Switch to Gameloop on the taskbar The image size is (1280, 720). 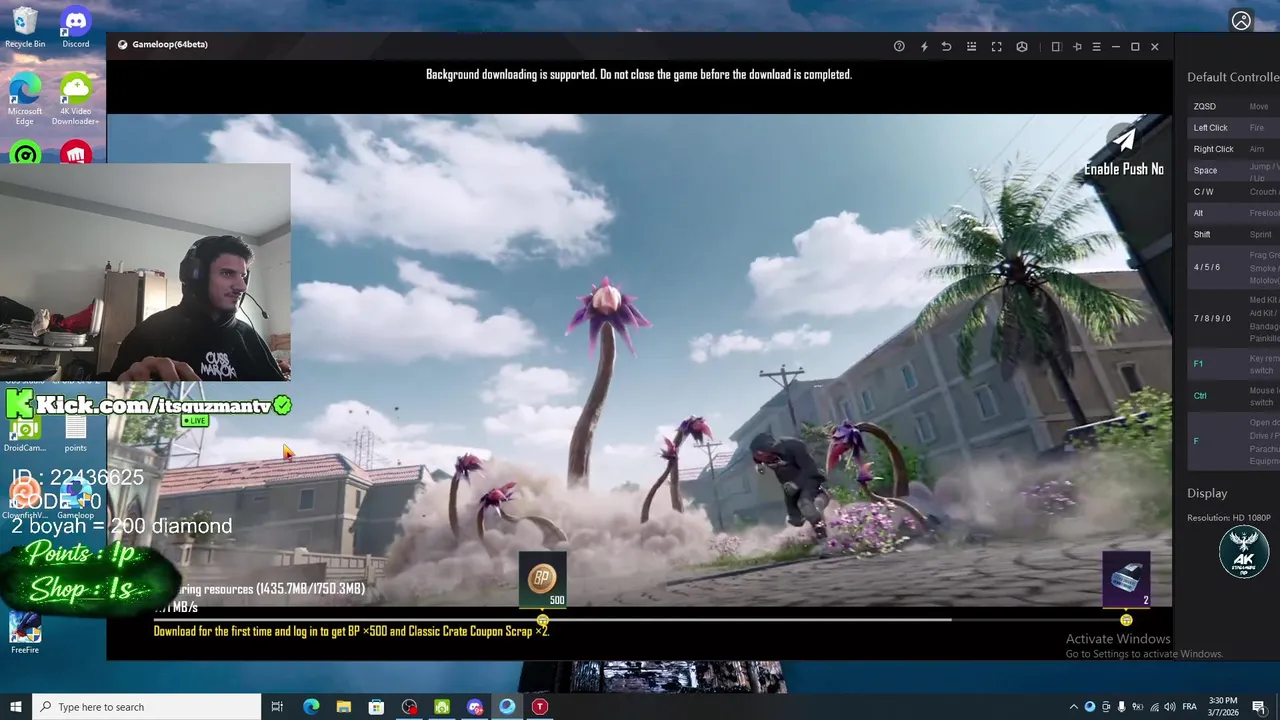click(x=507, y=707)
